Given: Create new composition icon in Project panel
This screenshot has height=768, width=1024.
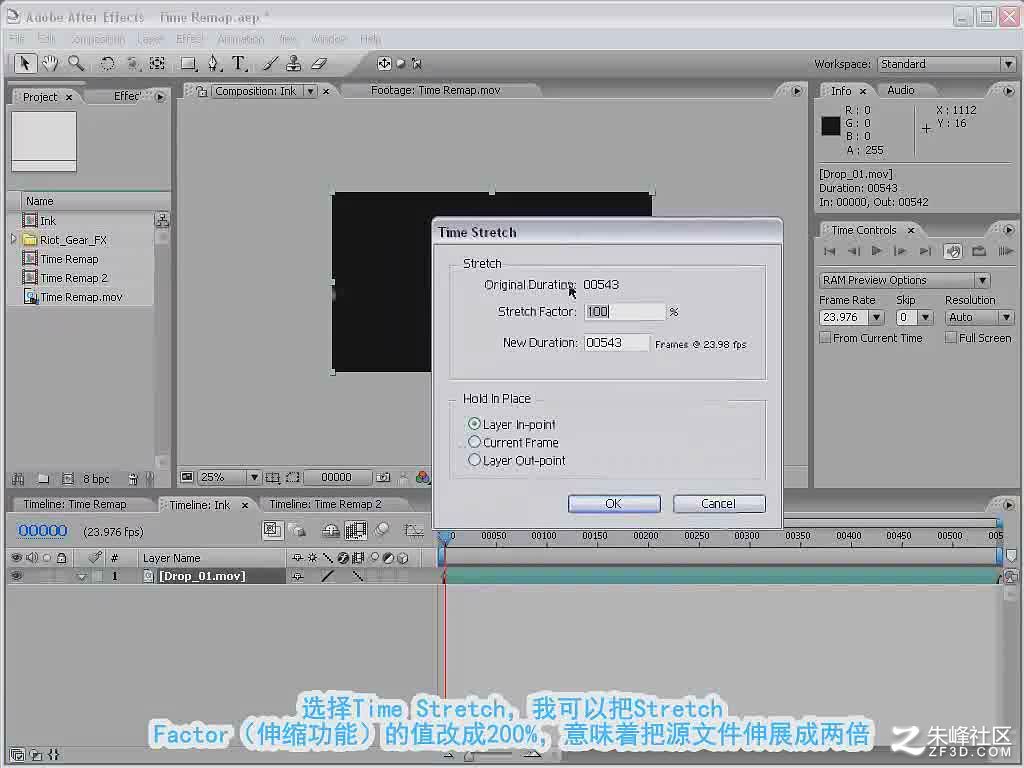Looking at the screenshot, I should click(x=67, y=479).
